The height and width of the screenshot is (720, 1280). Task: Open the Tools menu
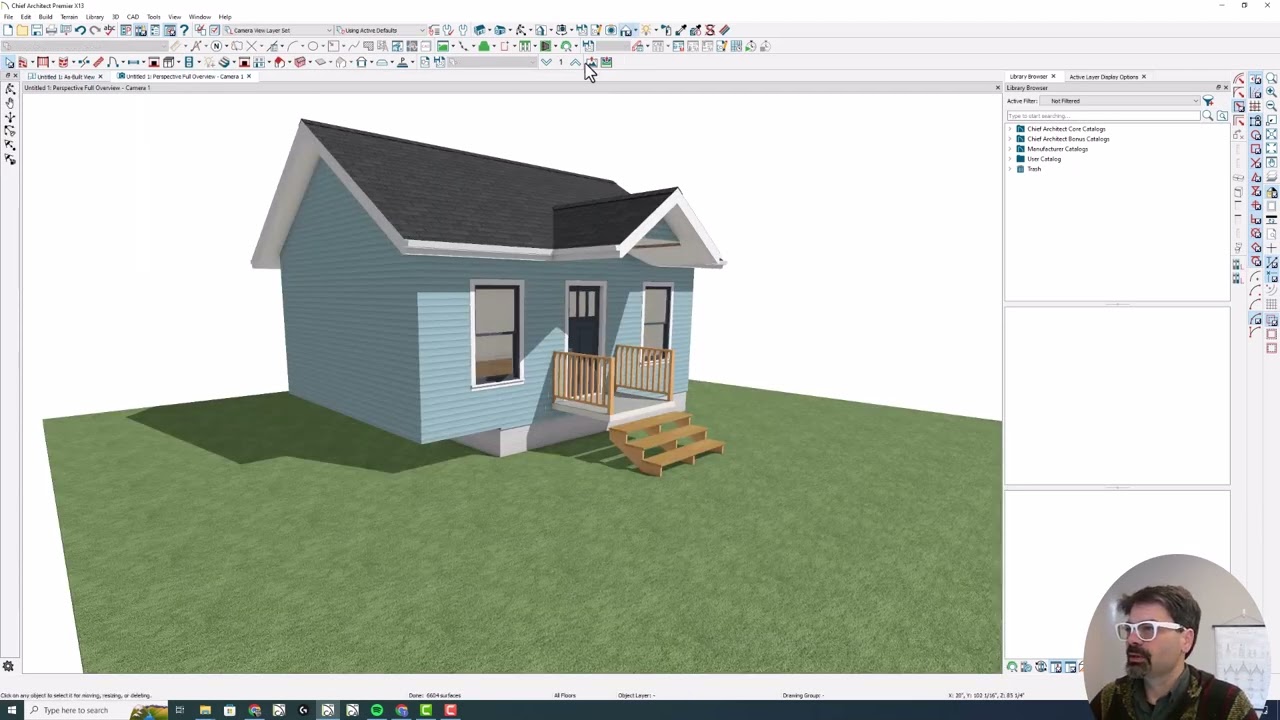[153, 17]
